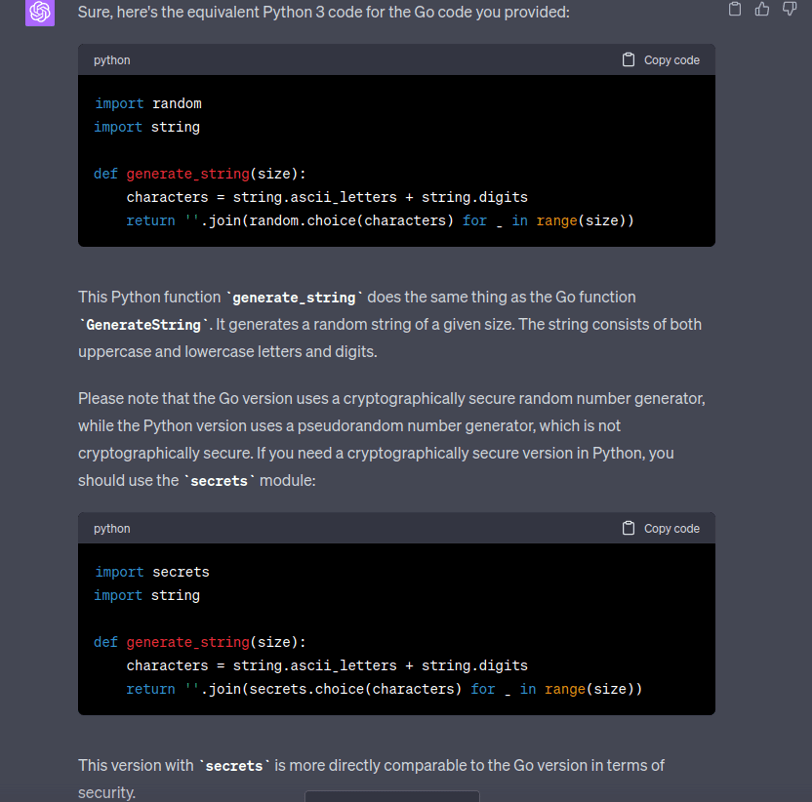This screenshot has height=802, width=812.
Task: Click inline secrets after "This version with"
Action: point(234,766)
